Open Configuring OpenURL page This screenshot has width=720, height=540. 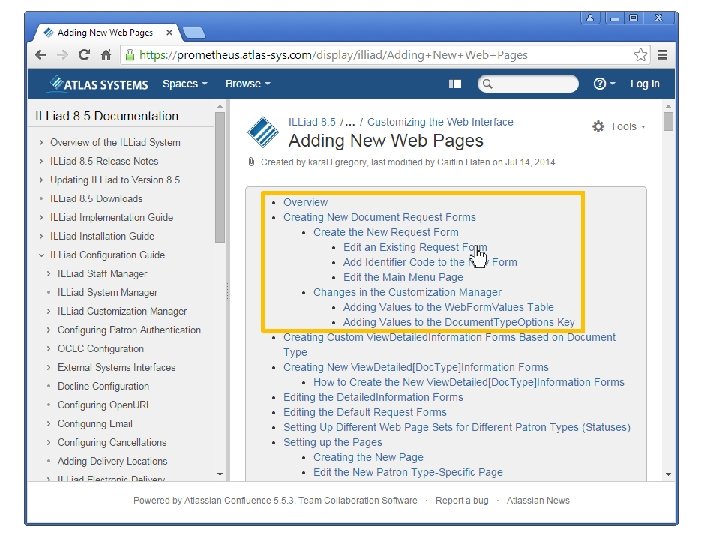click(103, 405)
